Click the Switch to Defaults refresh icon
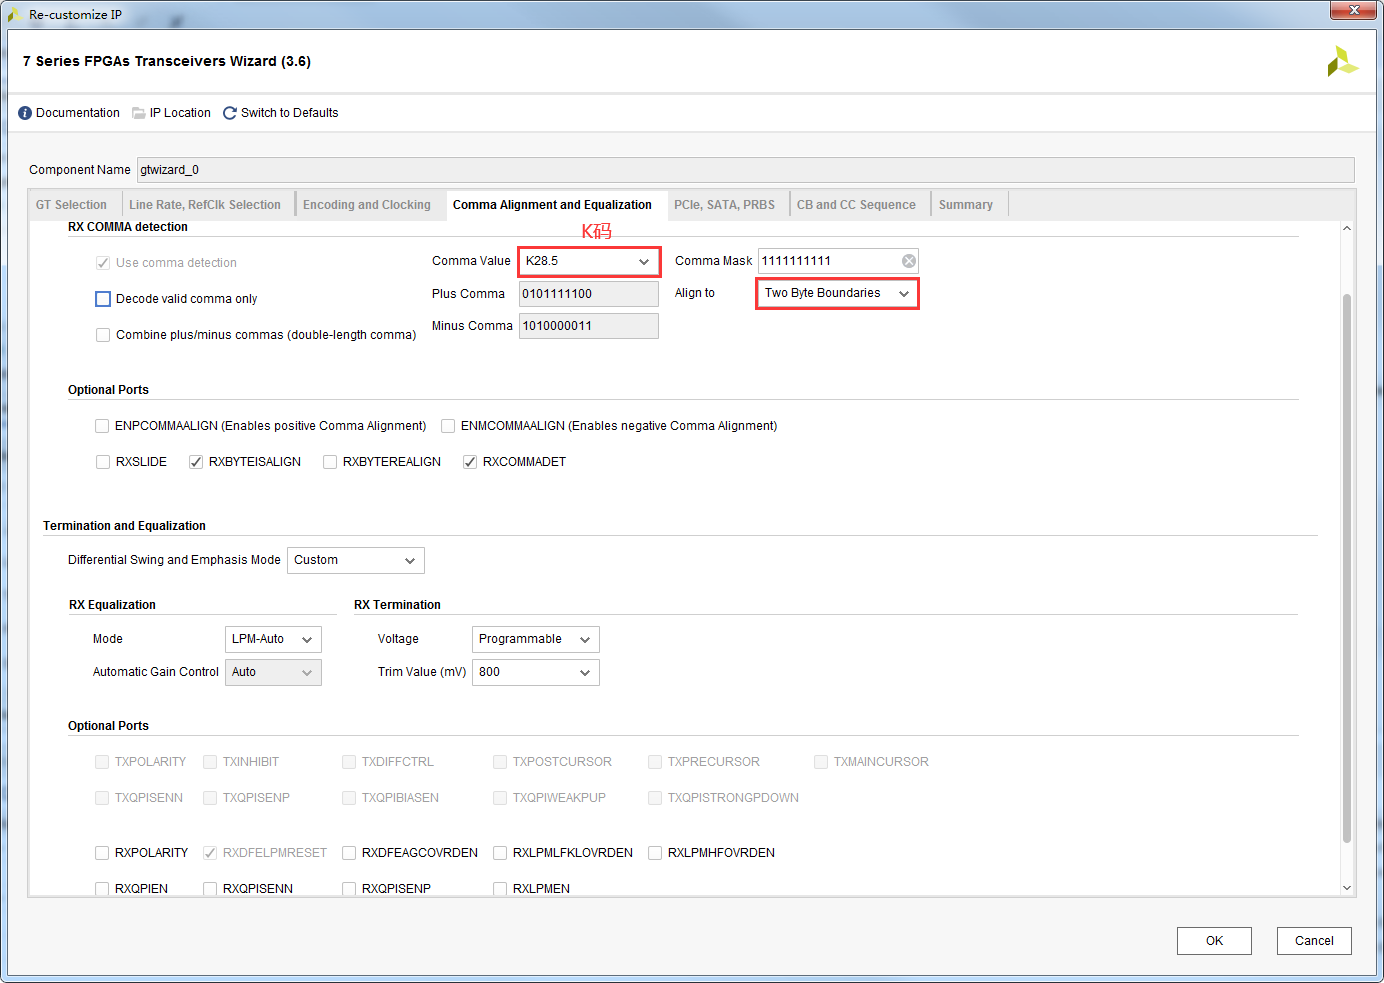The width and height of the screenshot is (1384, 983). 230,113
